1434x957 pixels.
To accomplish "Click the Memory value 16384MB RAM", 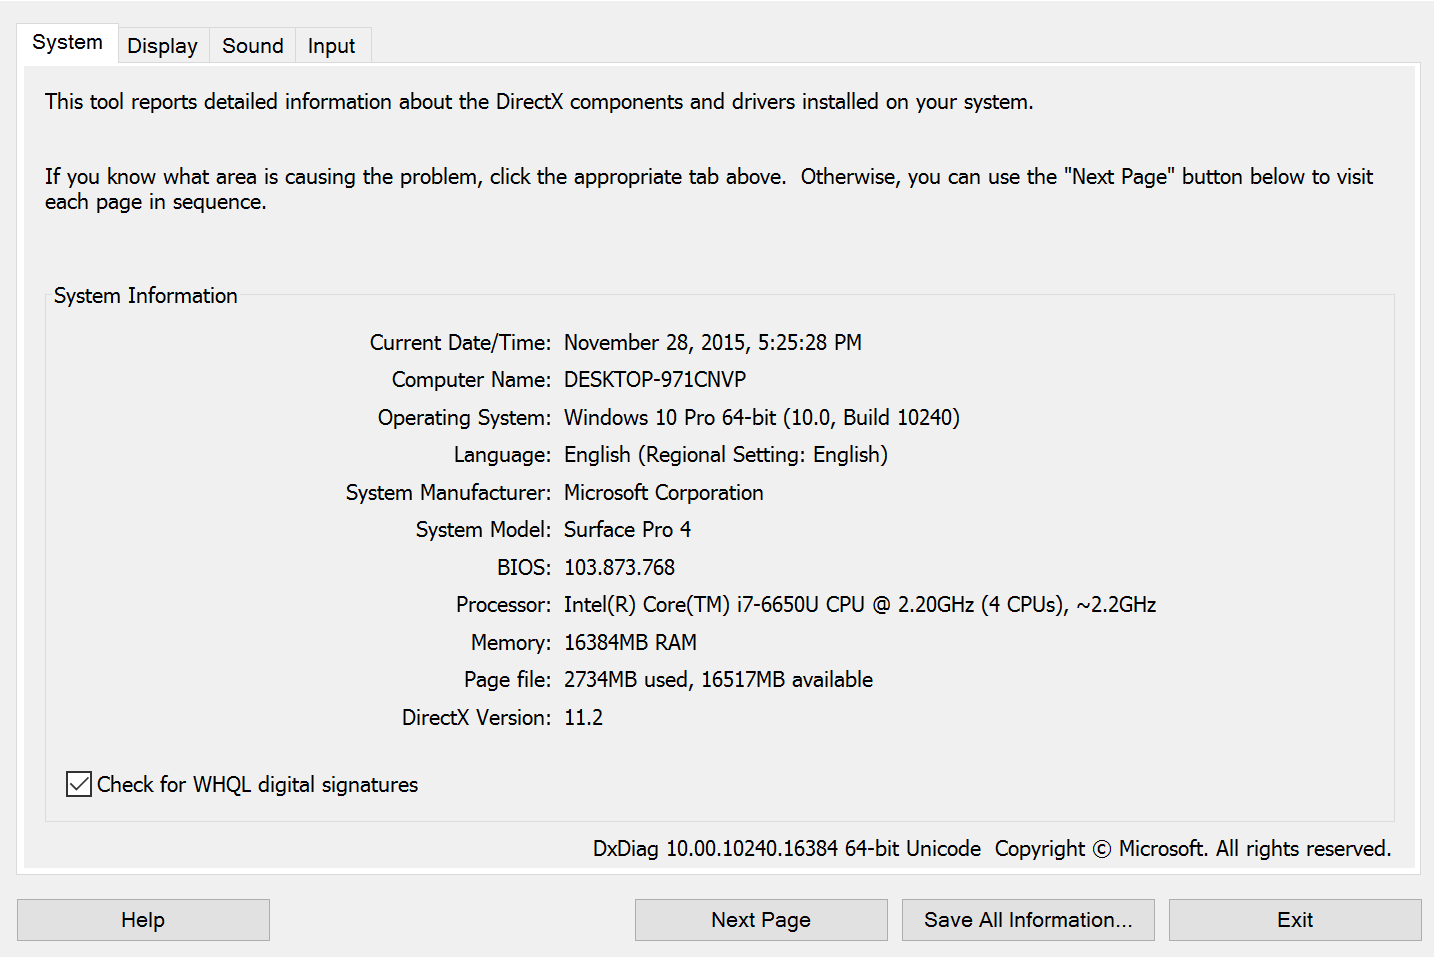I will click(630, 642).
